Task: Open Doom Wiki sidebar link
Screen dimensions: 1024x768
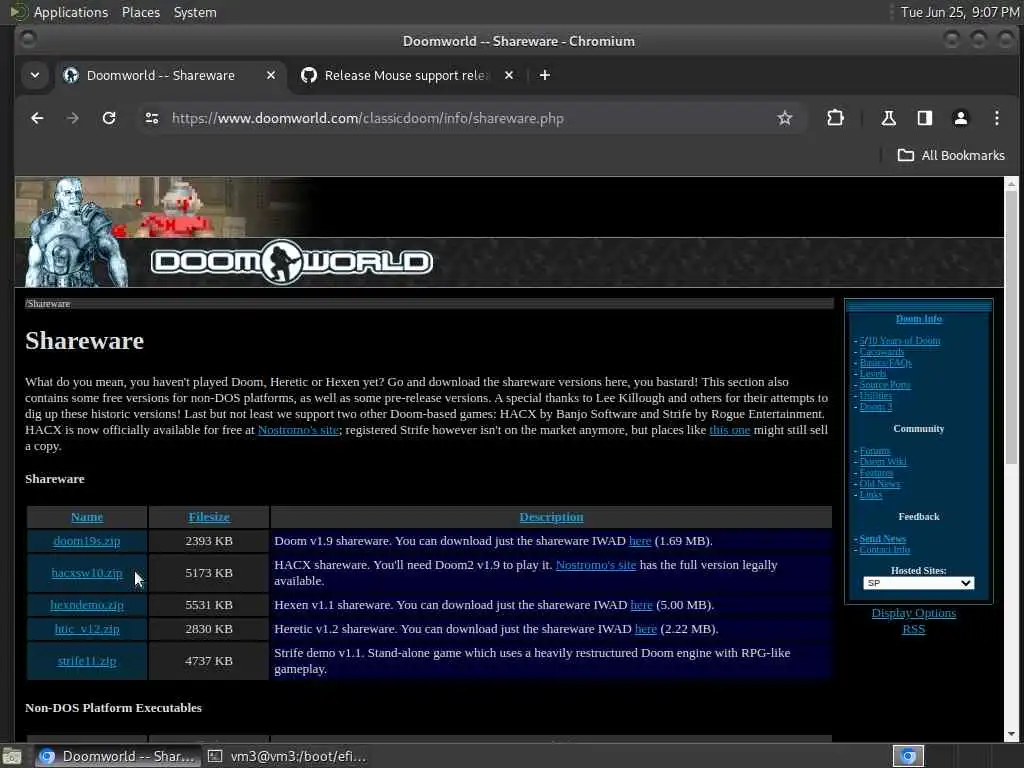Action: click(883, 462)
